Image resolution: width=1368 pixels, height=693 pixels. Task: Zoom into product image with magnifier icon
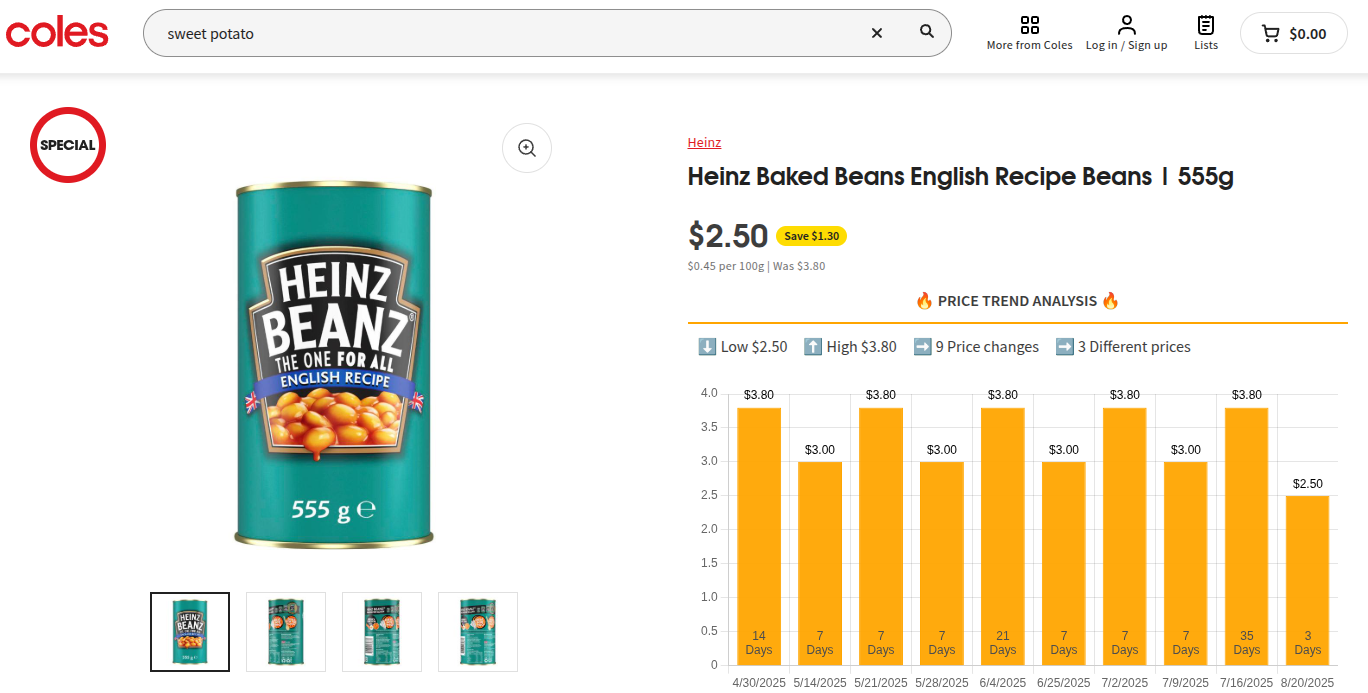(527, 148)
